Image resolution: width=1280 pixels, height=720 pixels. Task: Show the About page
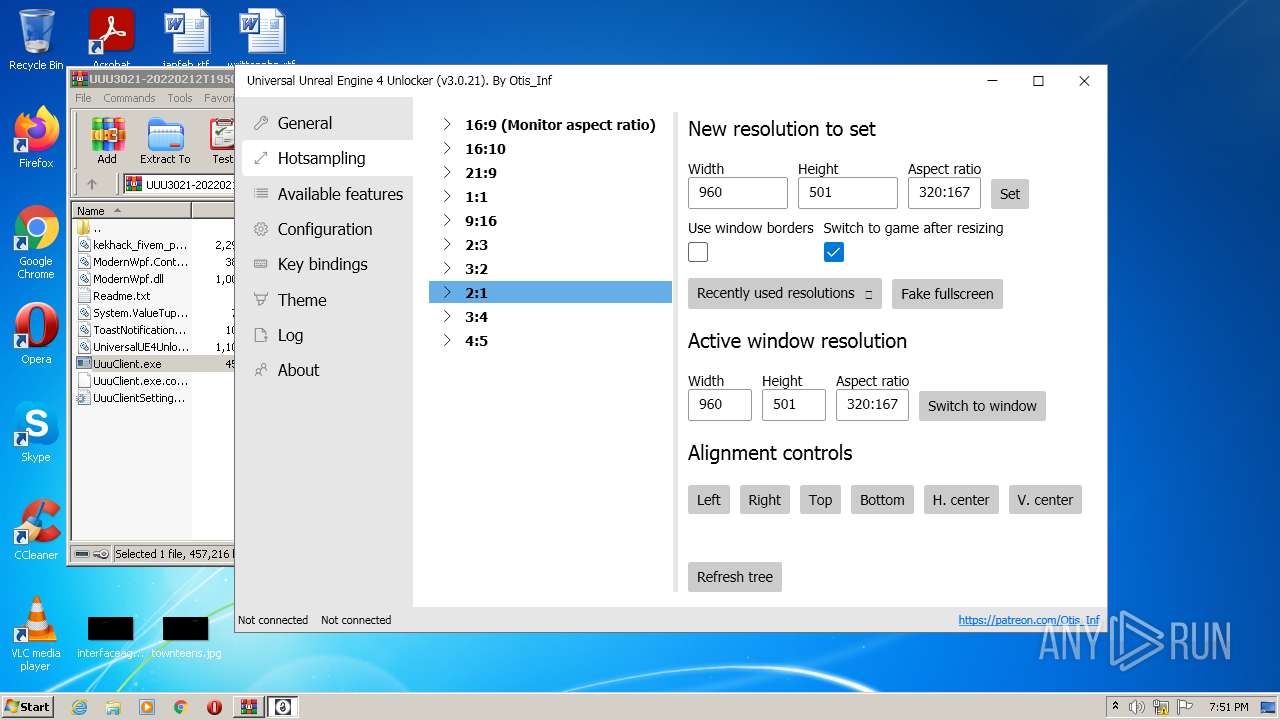pos(327,370)
